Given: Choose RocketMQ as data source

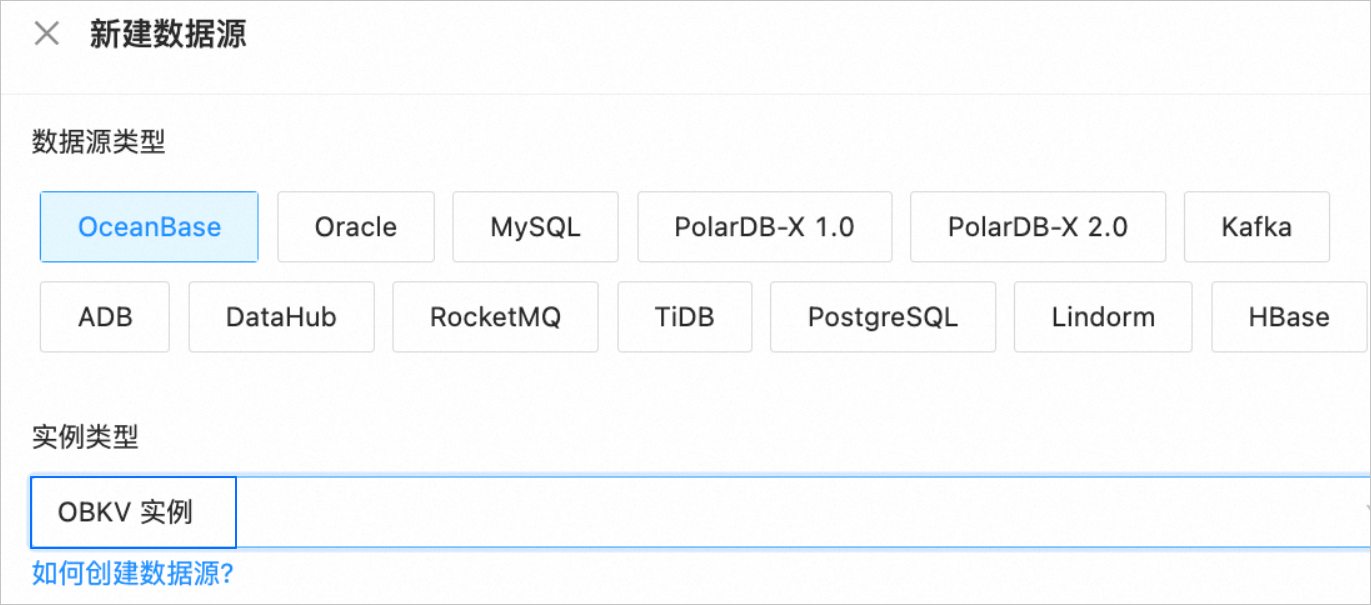Looking at the screenshot, I should click(495, 317).
